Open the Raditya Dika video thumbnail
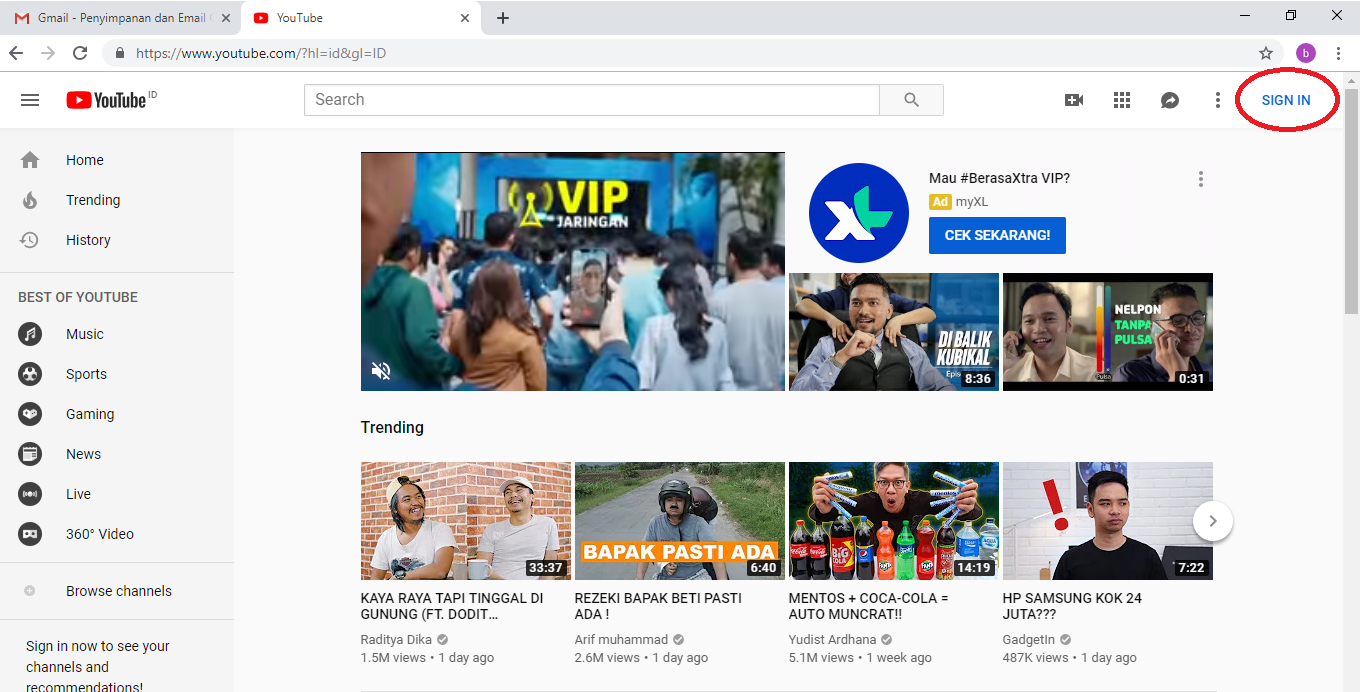Viewport: 1362px width, 692px height. (465, 520)
